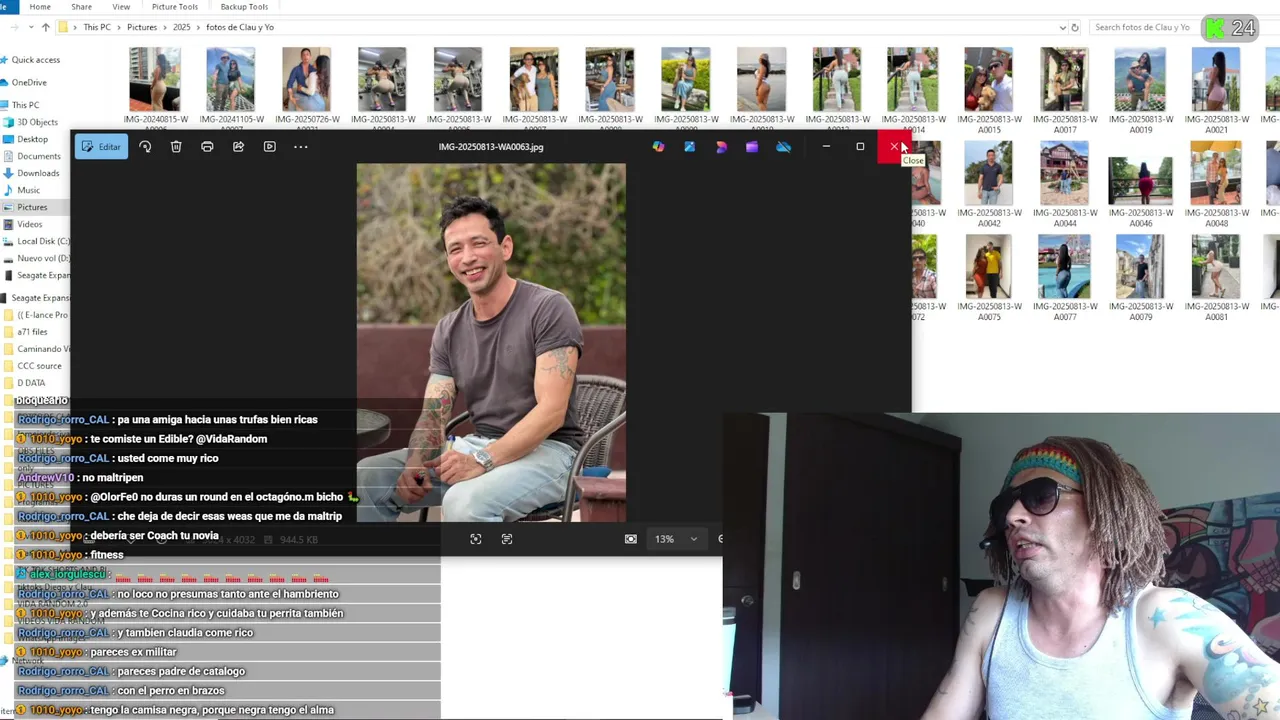Click fotos de Clau y Yo breadcrumb
Viewport: 1280px width, 720px height.
click(x=240, y=27)
